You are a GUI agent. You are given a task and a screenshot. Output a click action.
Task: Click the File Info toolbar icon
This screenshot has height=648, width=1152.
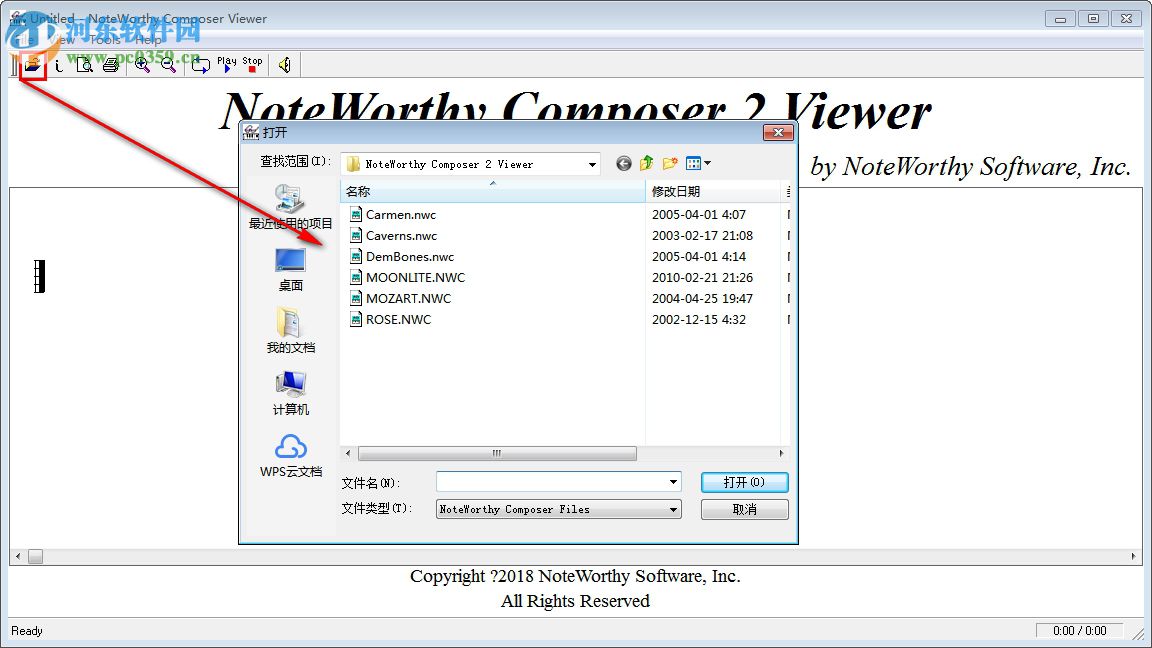pyautogui.click(x=58, y=65)
